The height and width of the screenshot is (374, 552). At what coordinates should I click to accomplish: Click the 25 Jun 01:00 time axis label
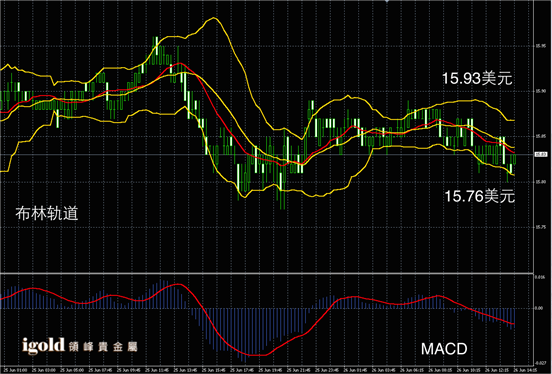(x=15, y=370)
